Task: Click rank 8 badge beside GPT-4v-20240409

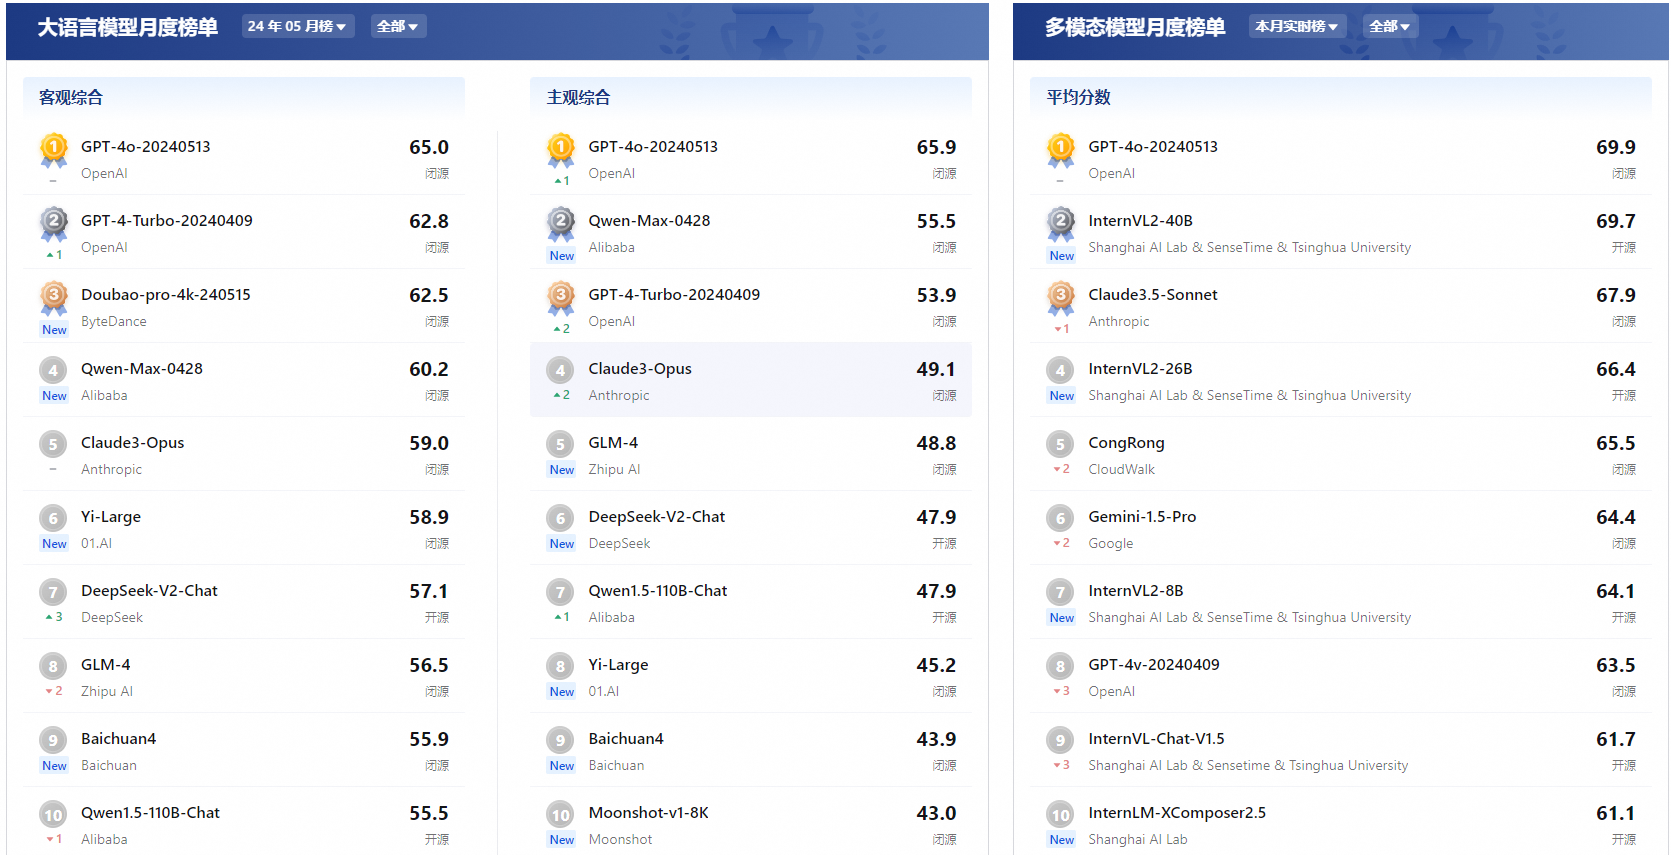Action: coord(1060,666)
